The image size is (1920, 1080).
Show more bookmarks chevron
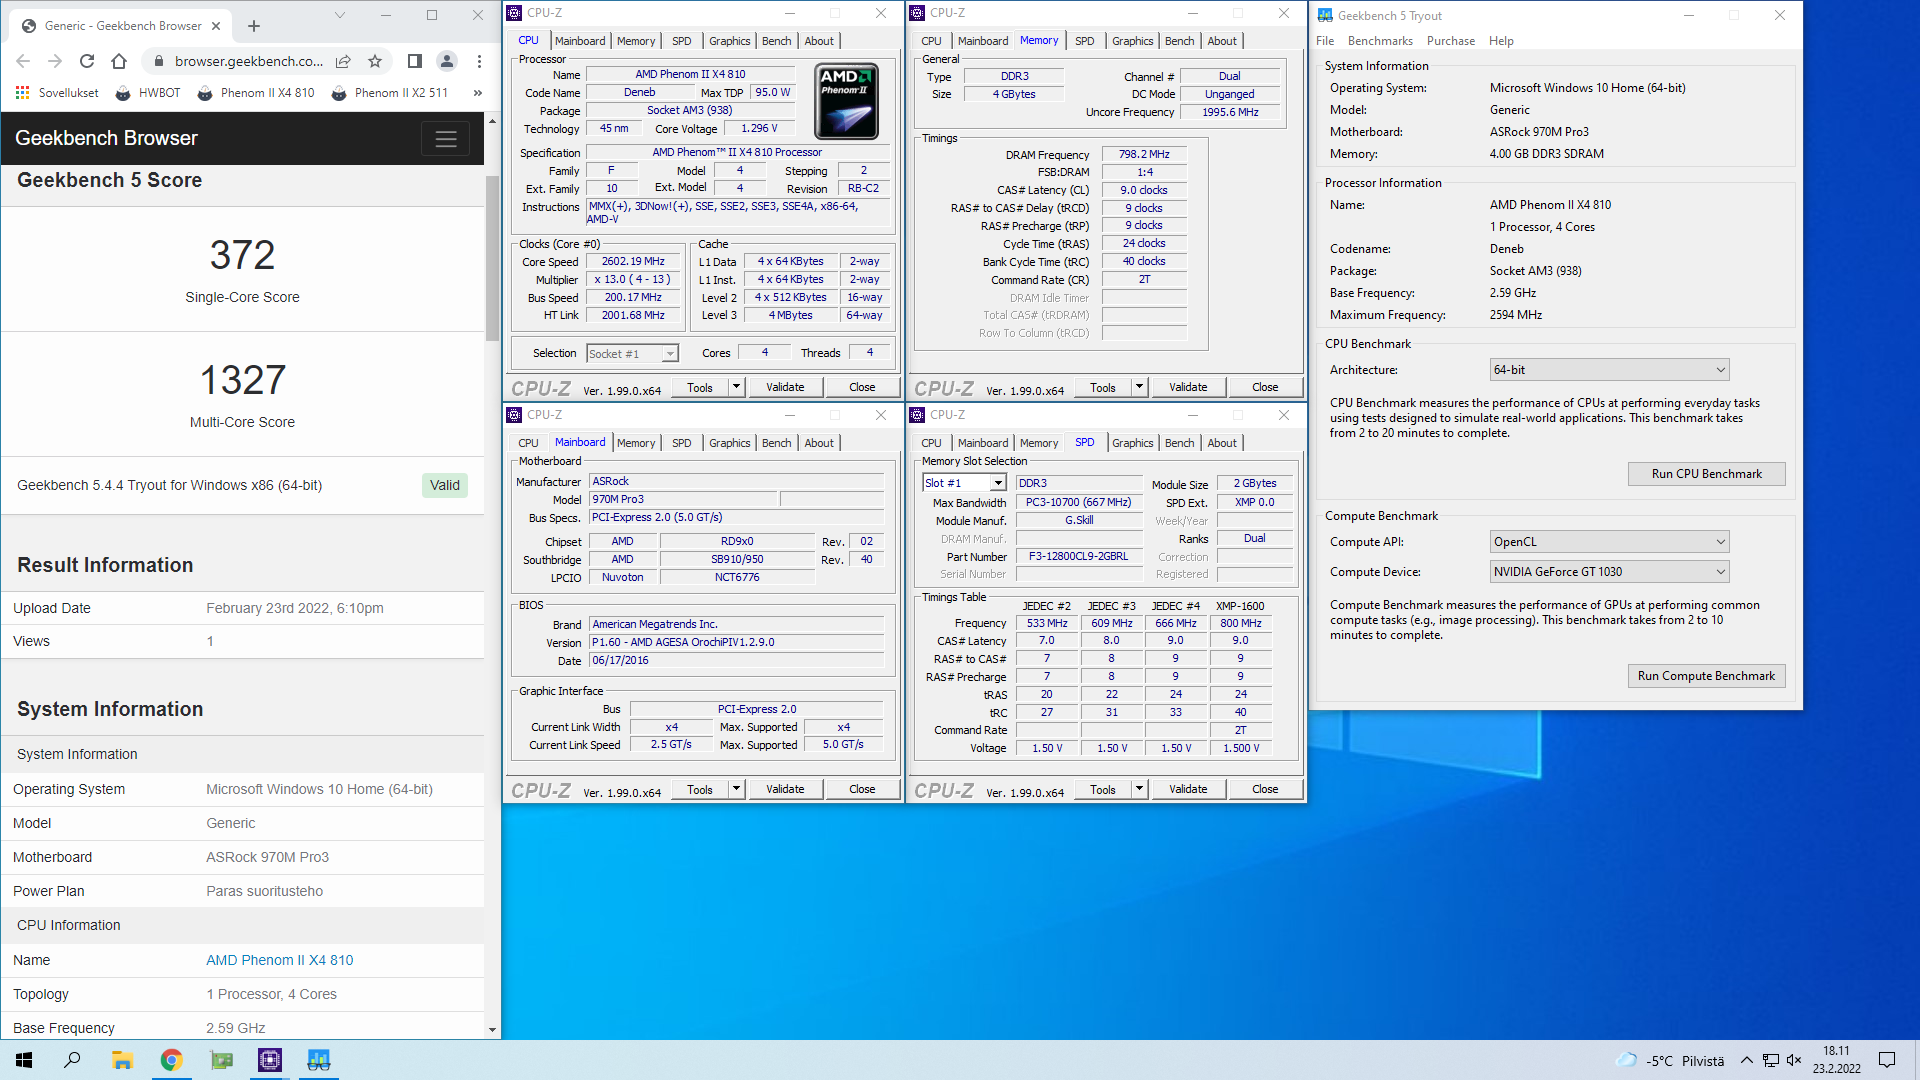(x=477, y=93)
